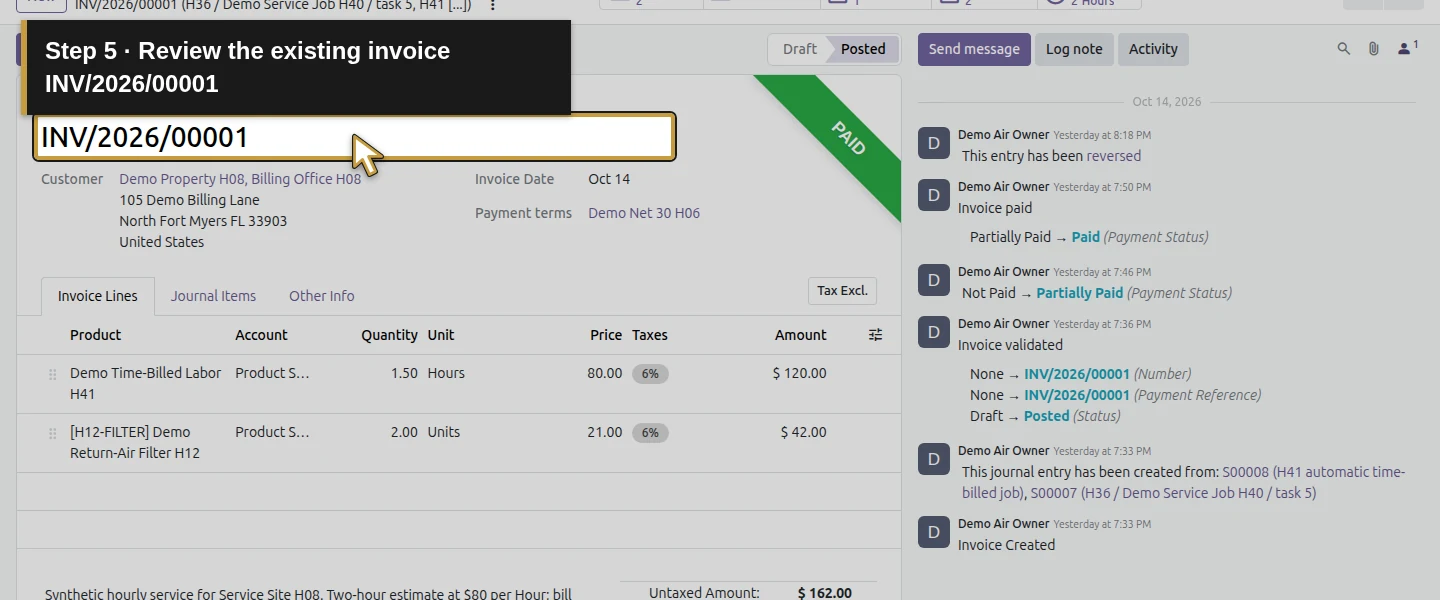
Task: Open the attachments paperclip icon
Action: coord(1374,49)
